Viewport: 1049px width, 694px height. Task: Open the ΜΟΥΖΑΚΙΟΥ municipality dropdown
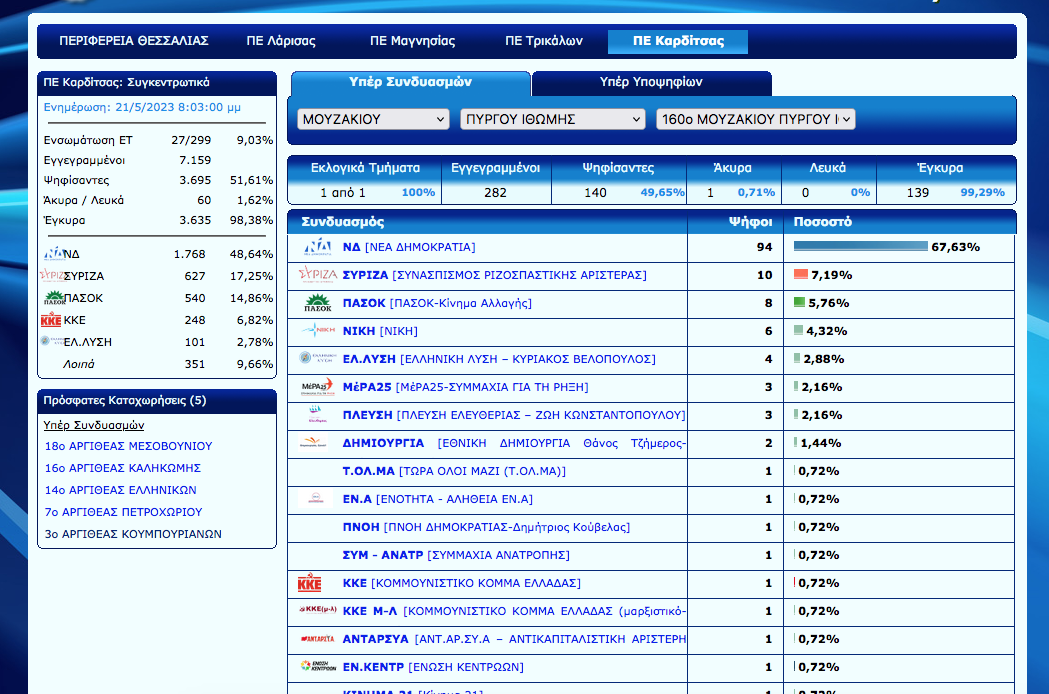373,119
